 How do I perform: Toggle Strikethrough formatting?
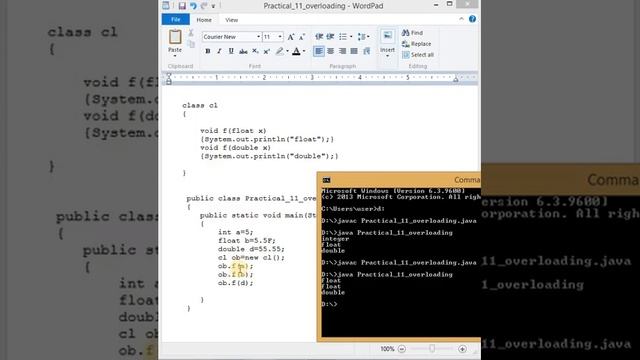243,51
